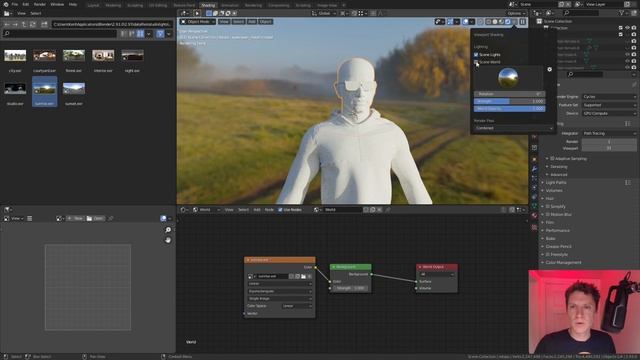The width and height of the screenshot is (640, 360).
Task: Click the file browser back arrow icon
Action: point(7,24)
